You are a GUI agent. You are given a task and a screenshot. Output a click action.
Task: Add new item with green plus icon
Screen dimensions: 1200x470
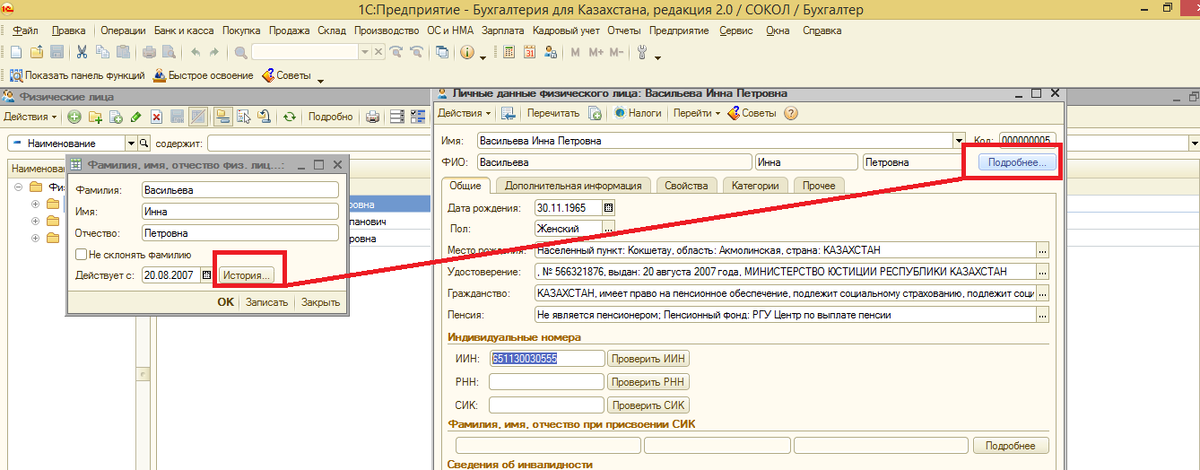coord(74,117)
